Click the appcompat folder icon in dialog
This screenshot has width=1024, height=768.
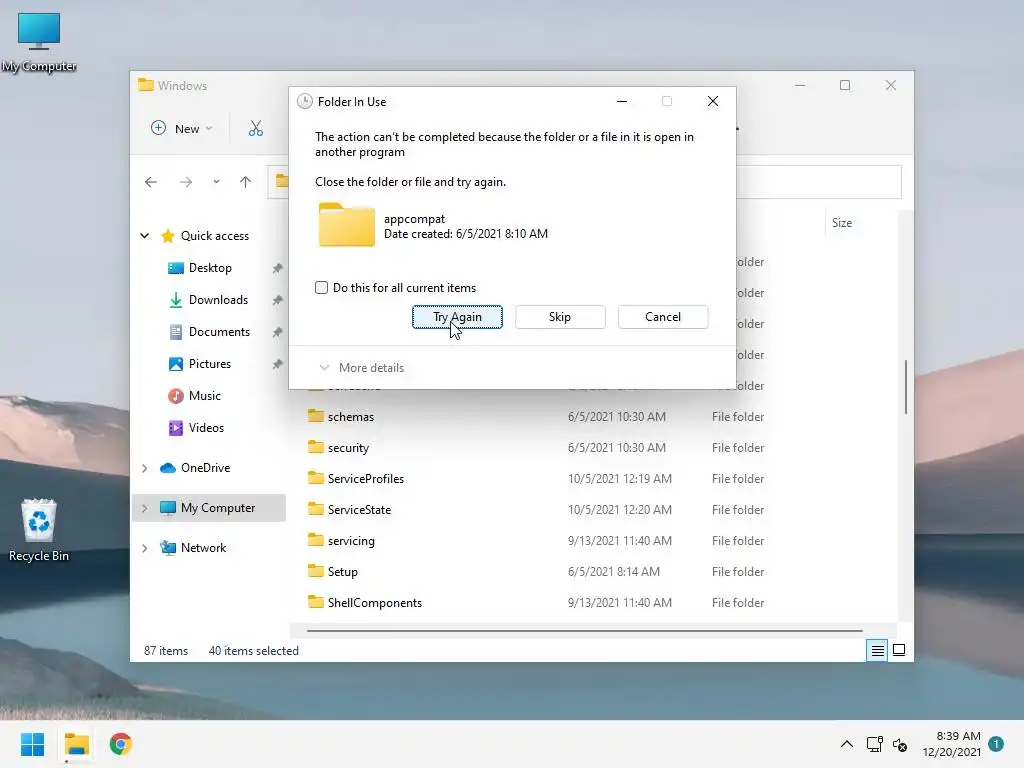click(x=347, y=225)
